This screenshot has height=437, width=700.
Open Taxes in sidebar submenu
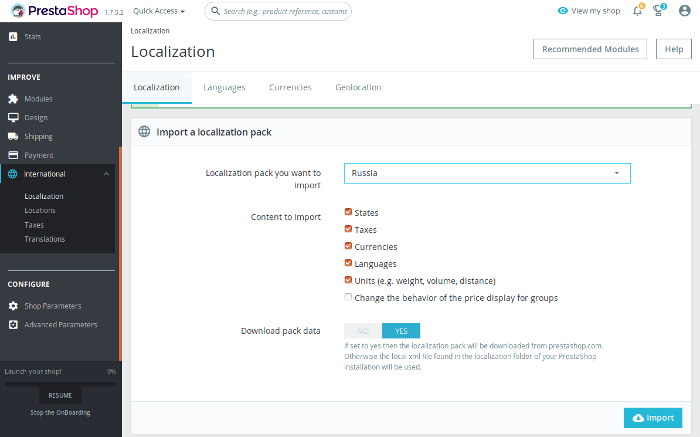[x=34, y=225]
